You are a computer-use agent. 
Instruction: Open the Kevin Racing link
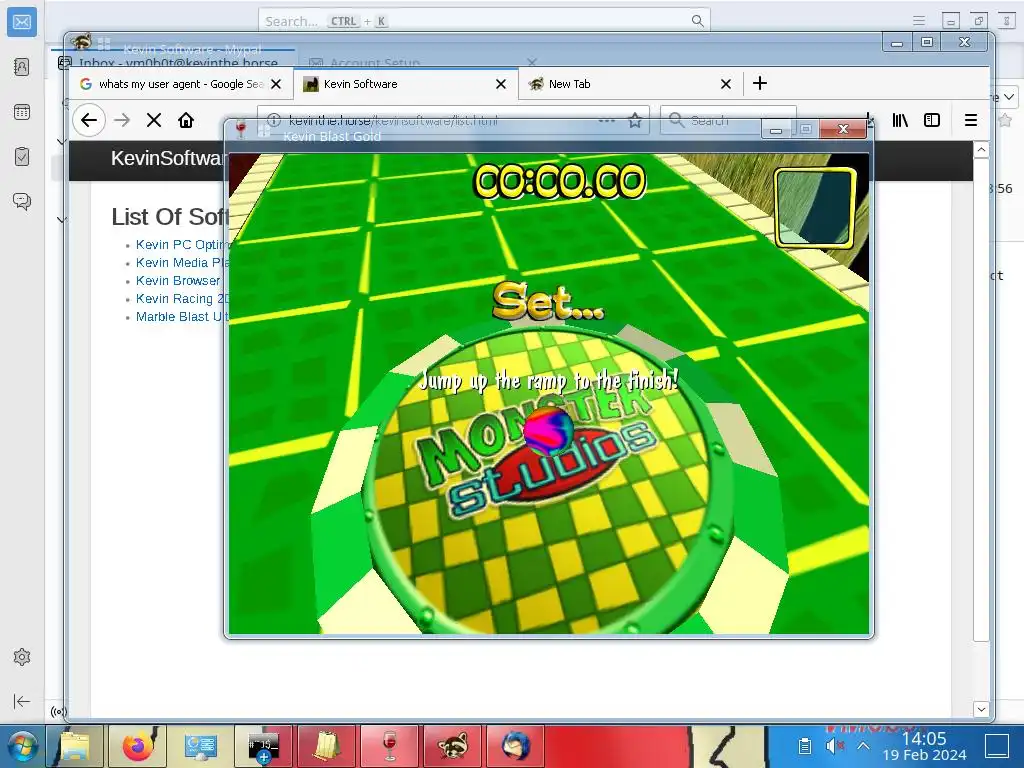pos(182,298)
